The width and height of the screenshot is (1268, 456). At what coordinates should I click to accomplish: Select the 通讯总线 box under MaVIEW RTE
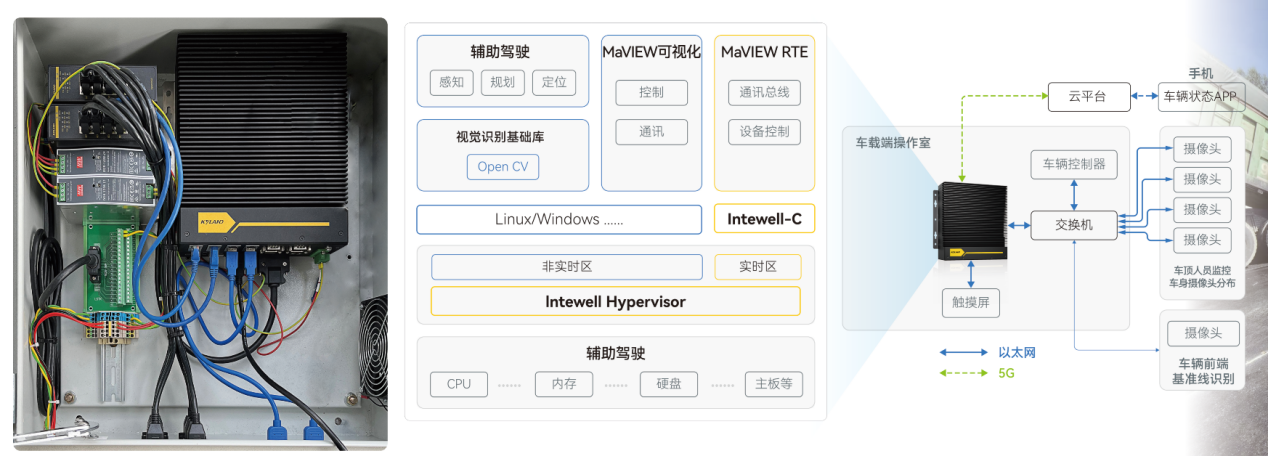(x=764, y=93)
